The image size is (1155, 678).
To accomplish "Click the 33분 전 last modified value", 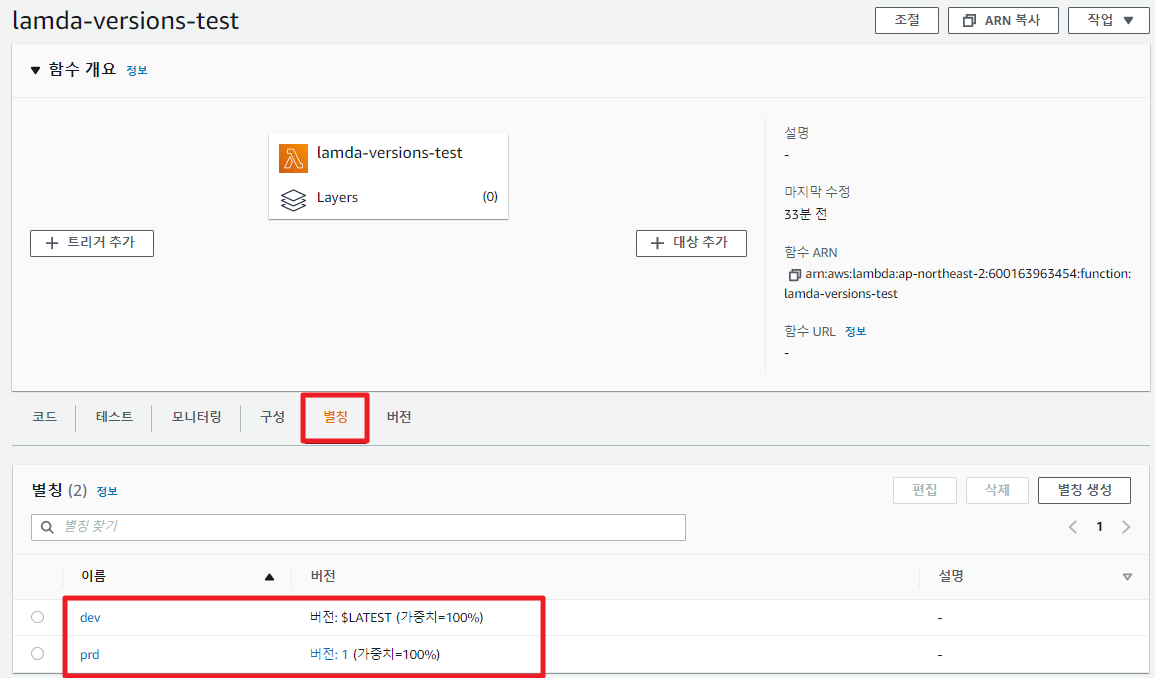I will click(x=805, y=214).
